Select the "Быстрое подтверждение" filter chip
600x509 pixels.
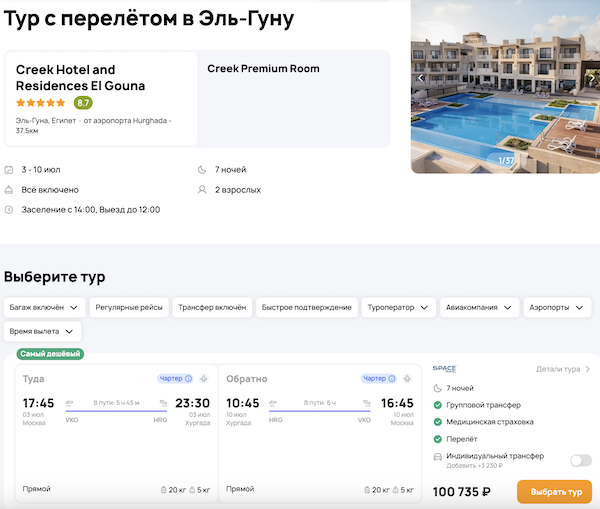coord(306,307)
